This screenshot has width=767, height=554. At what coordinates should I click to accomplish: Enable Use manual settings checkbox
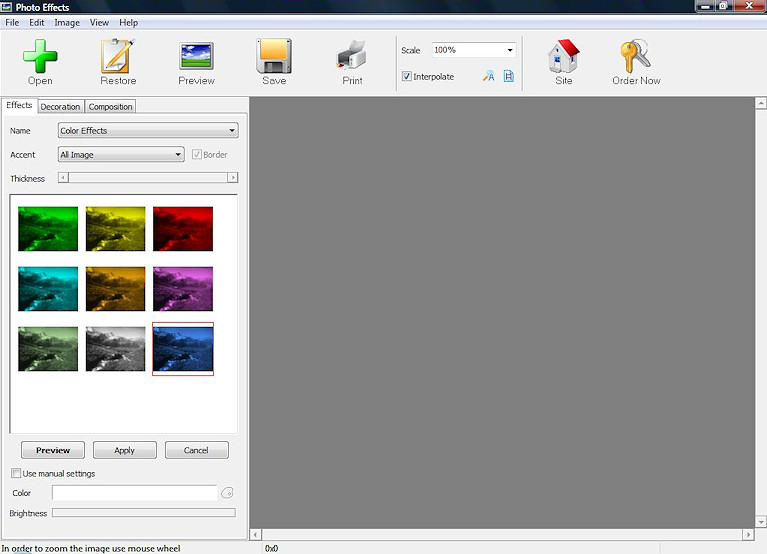pyautogui.click(x=16, y=473)
